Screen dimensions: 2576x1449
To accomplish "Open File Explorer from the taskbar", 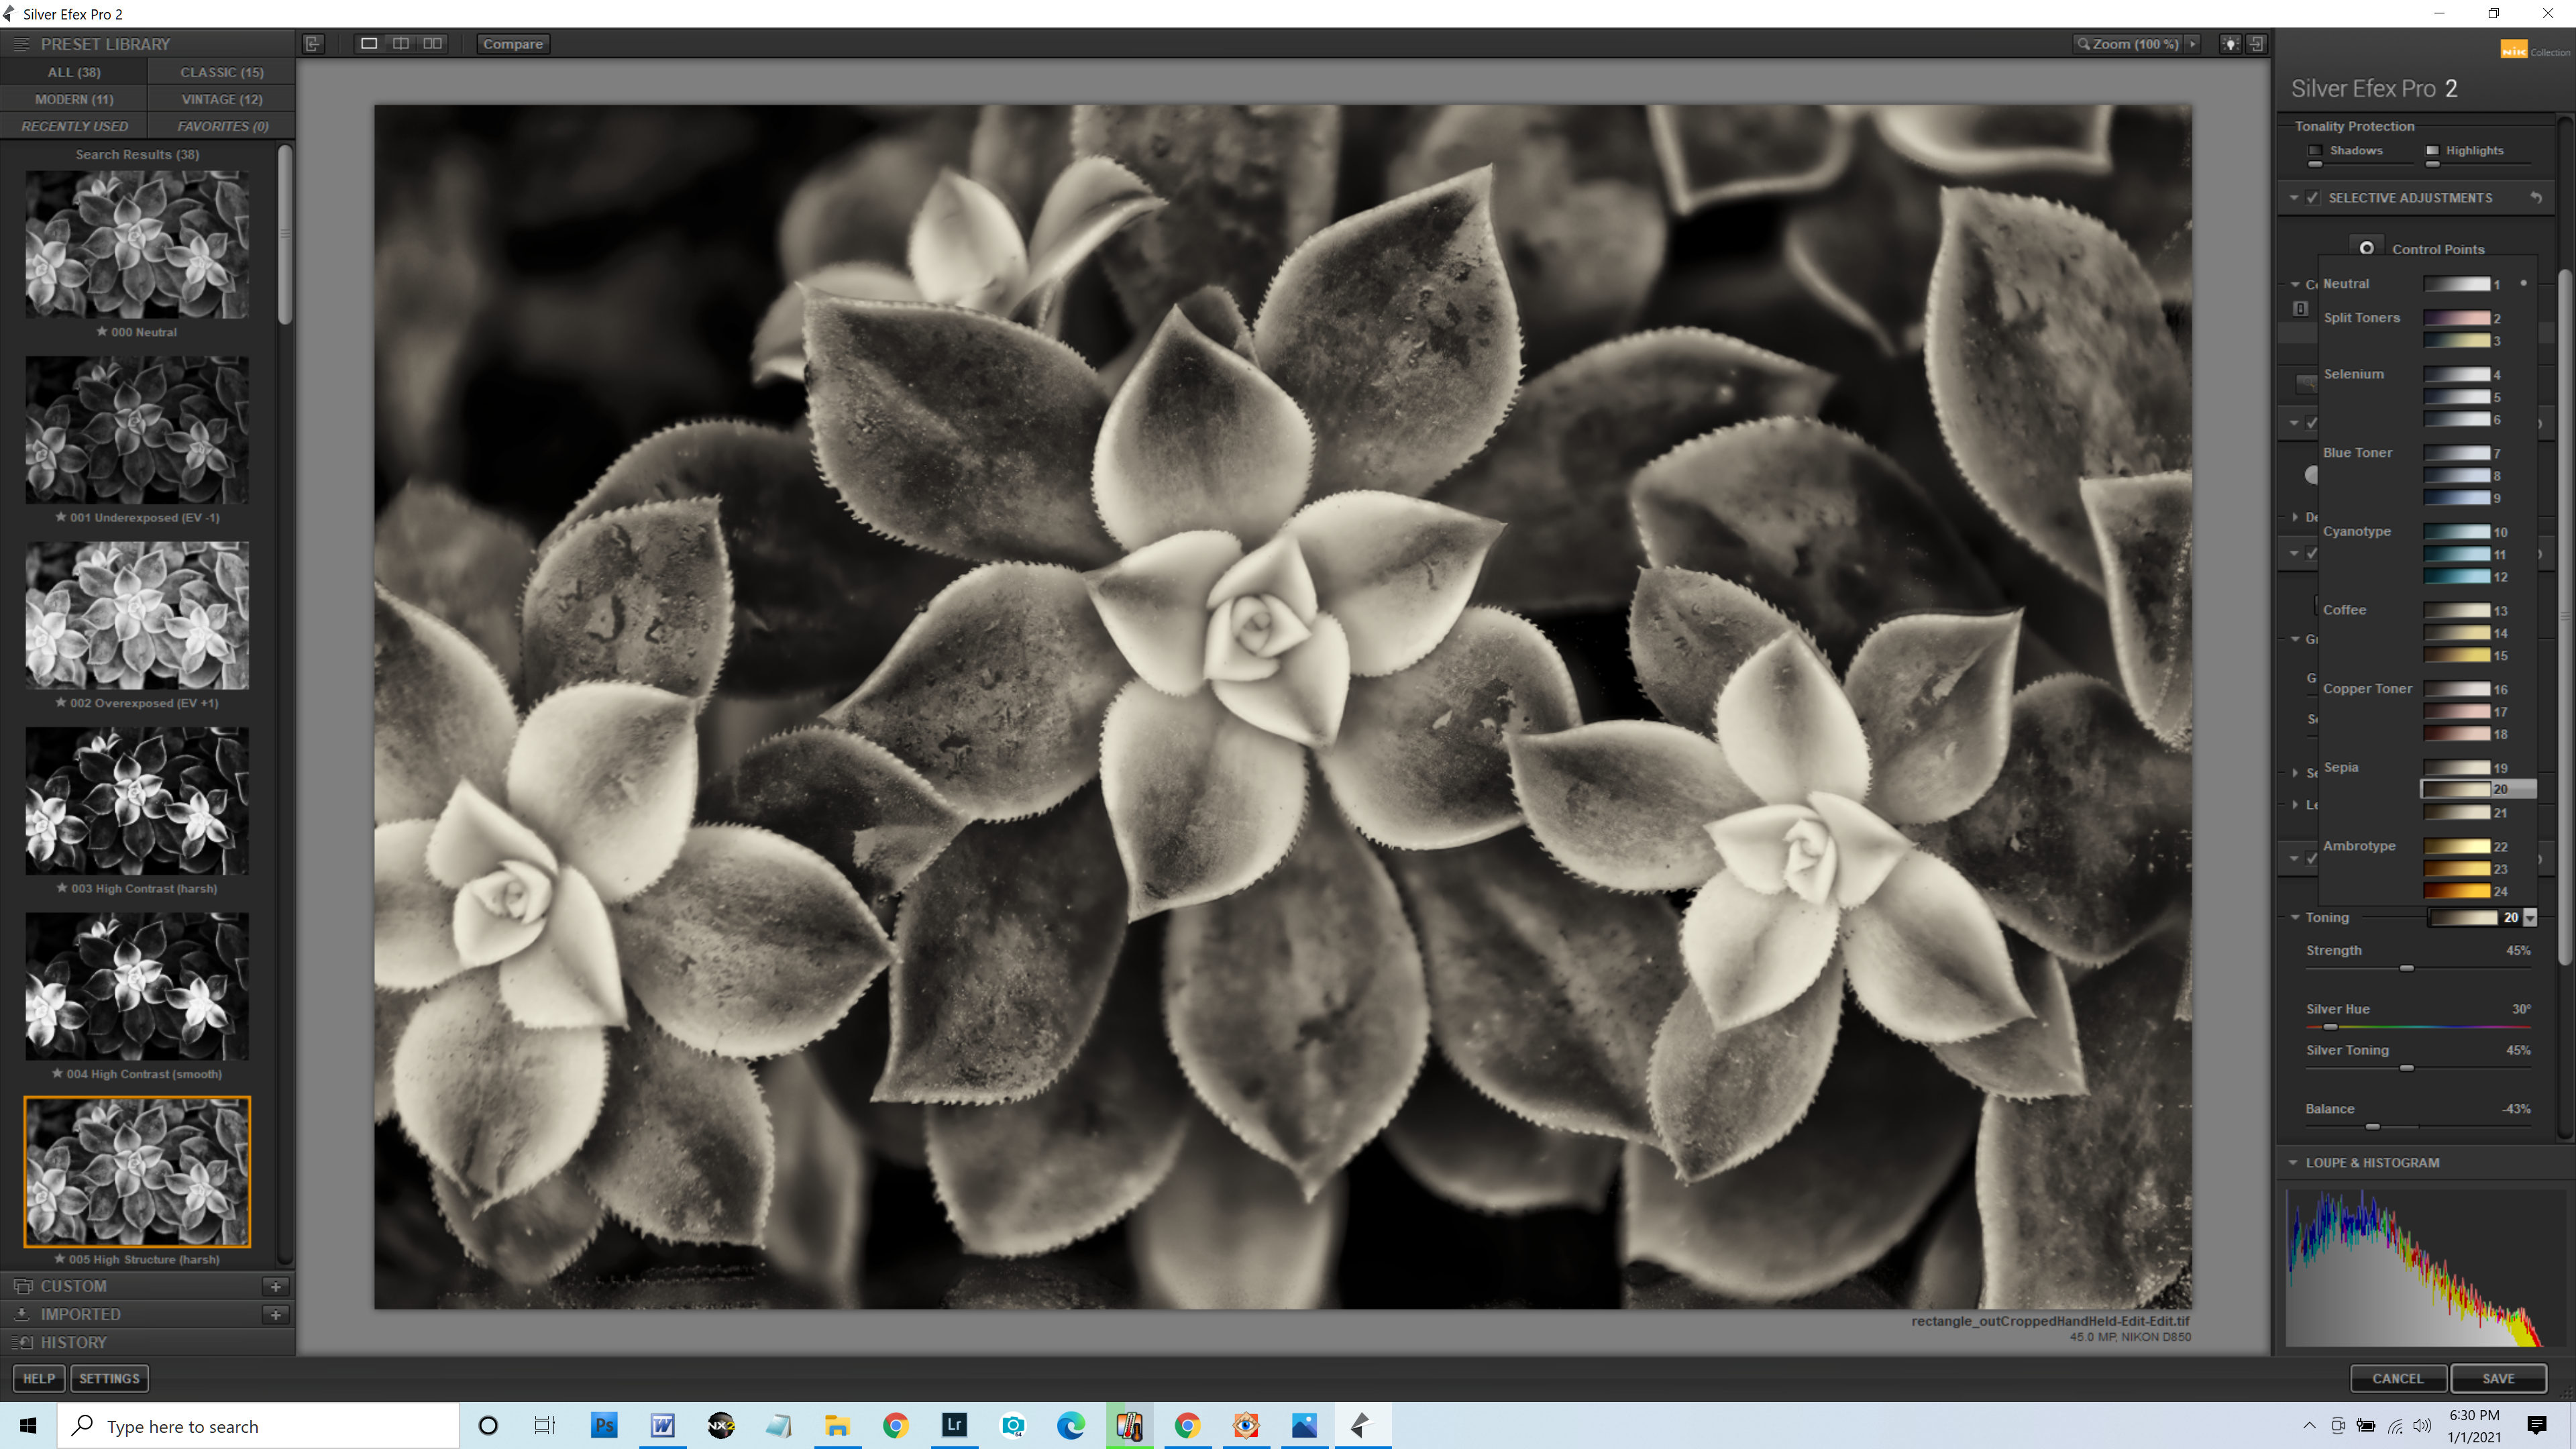I will 837,1425.
